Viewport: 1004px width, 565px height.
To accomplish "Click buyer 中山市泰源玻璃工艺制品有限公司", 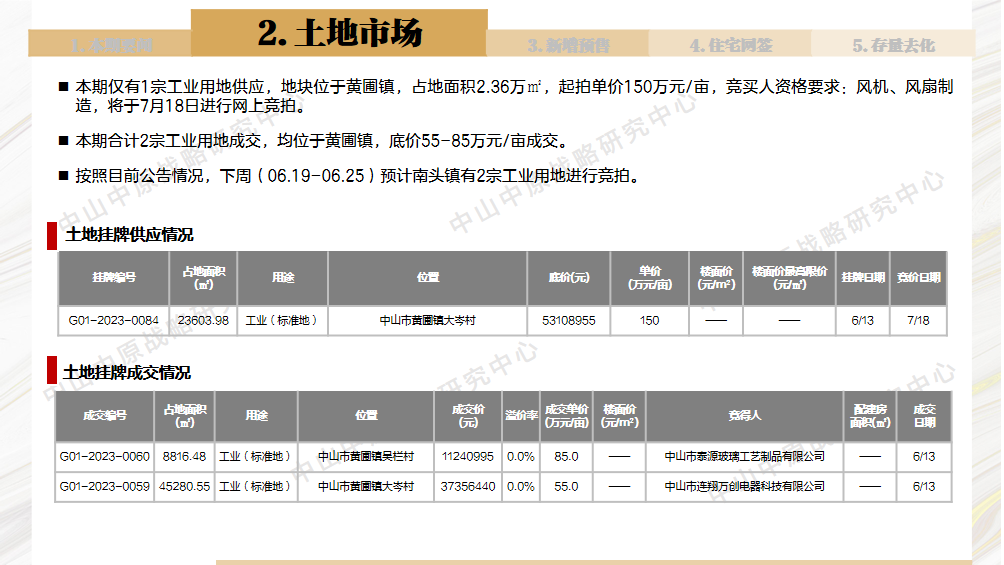I will click(744, 456).
